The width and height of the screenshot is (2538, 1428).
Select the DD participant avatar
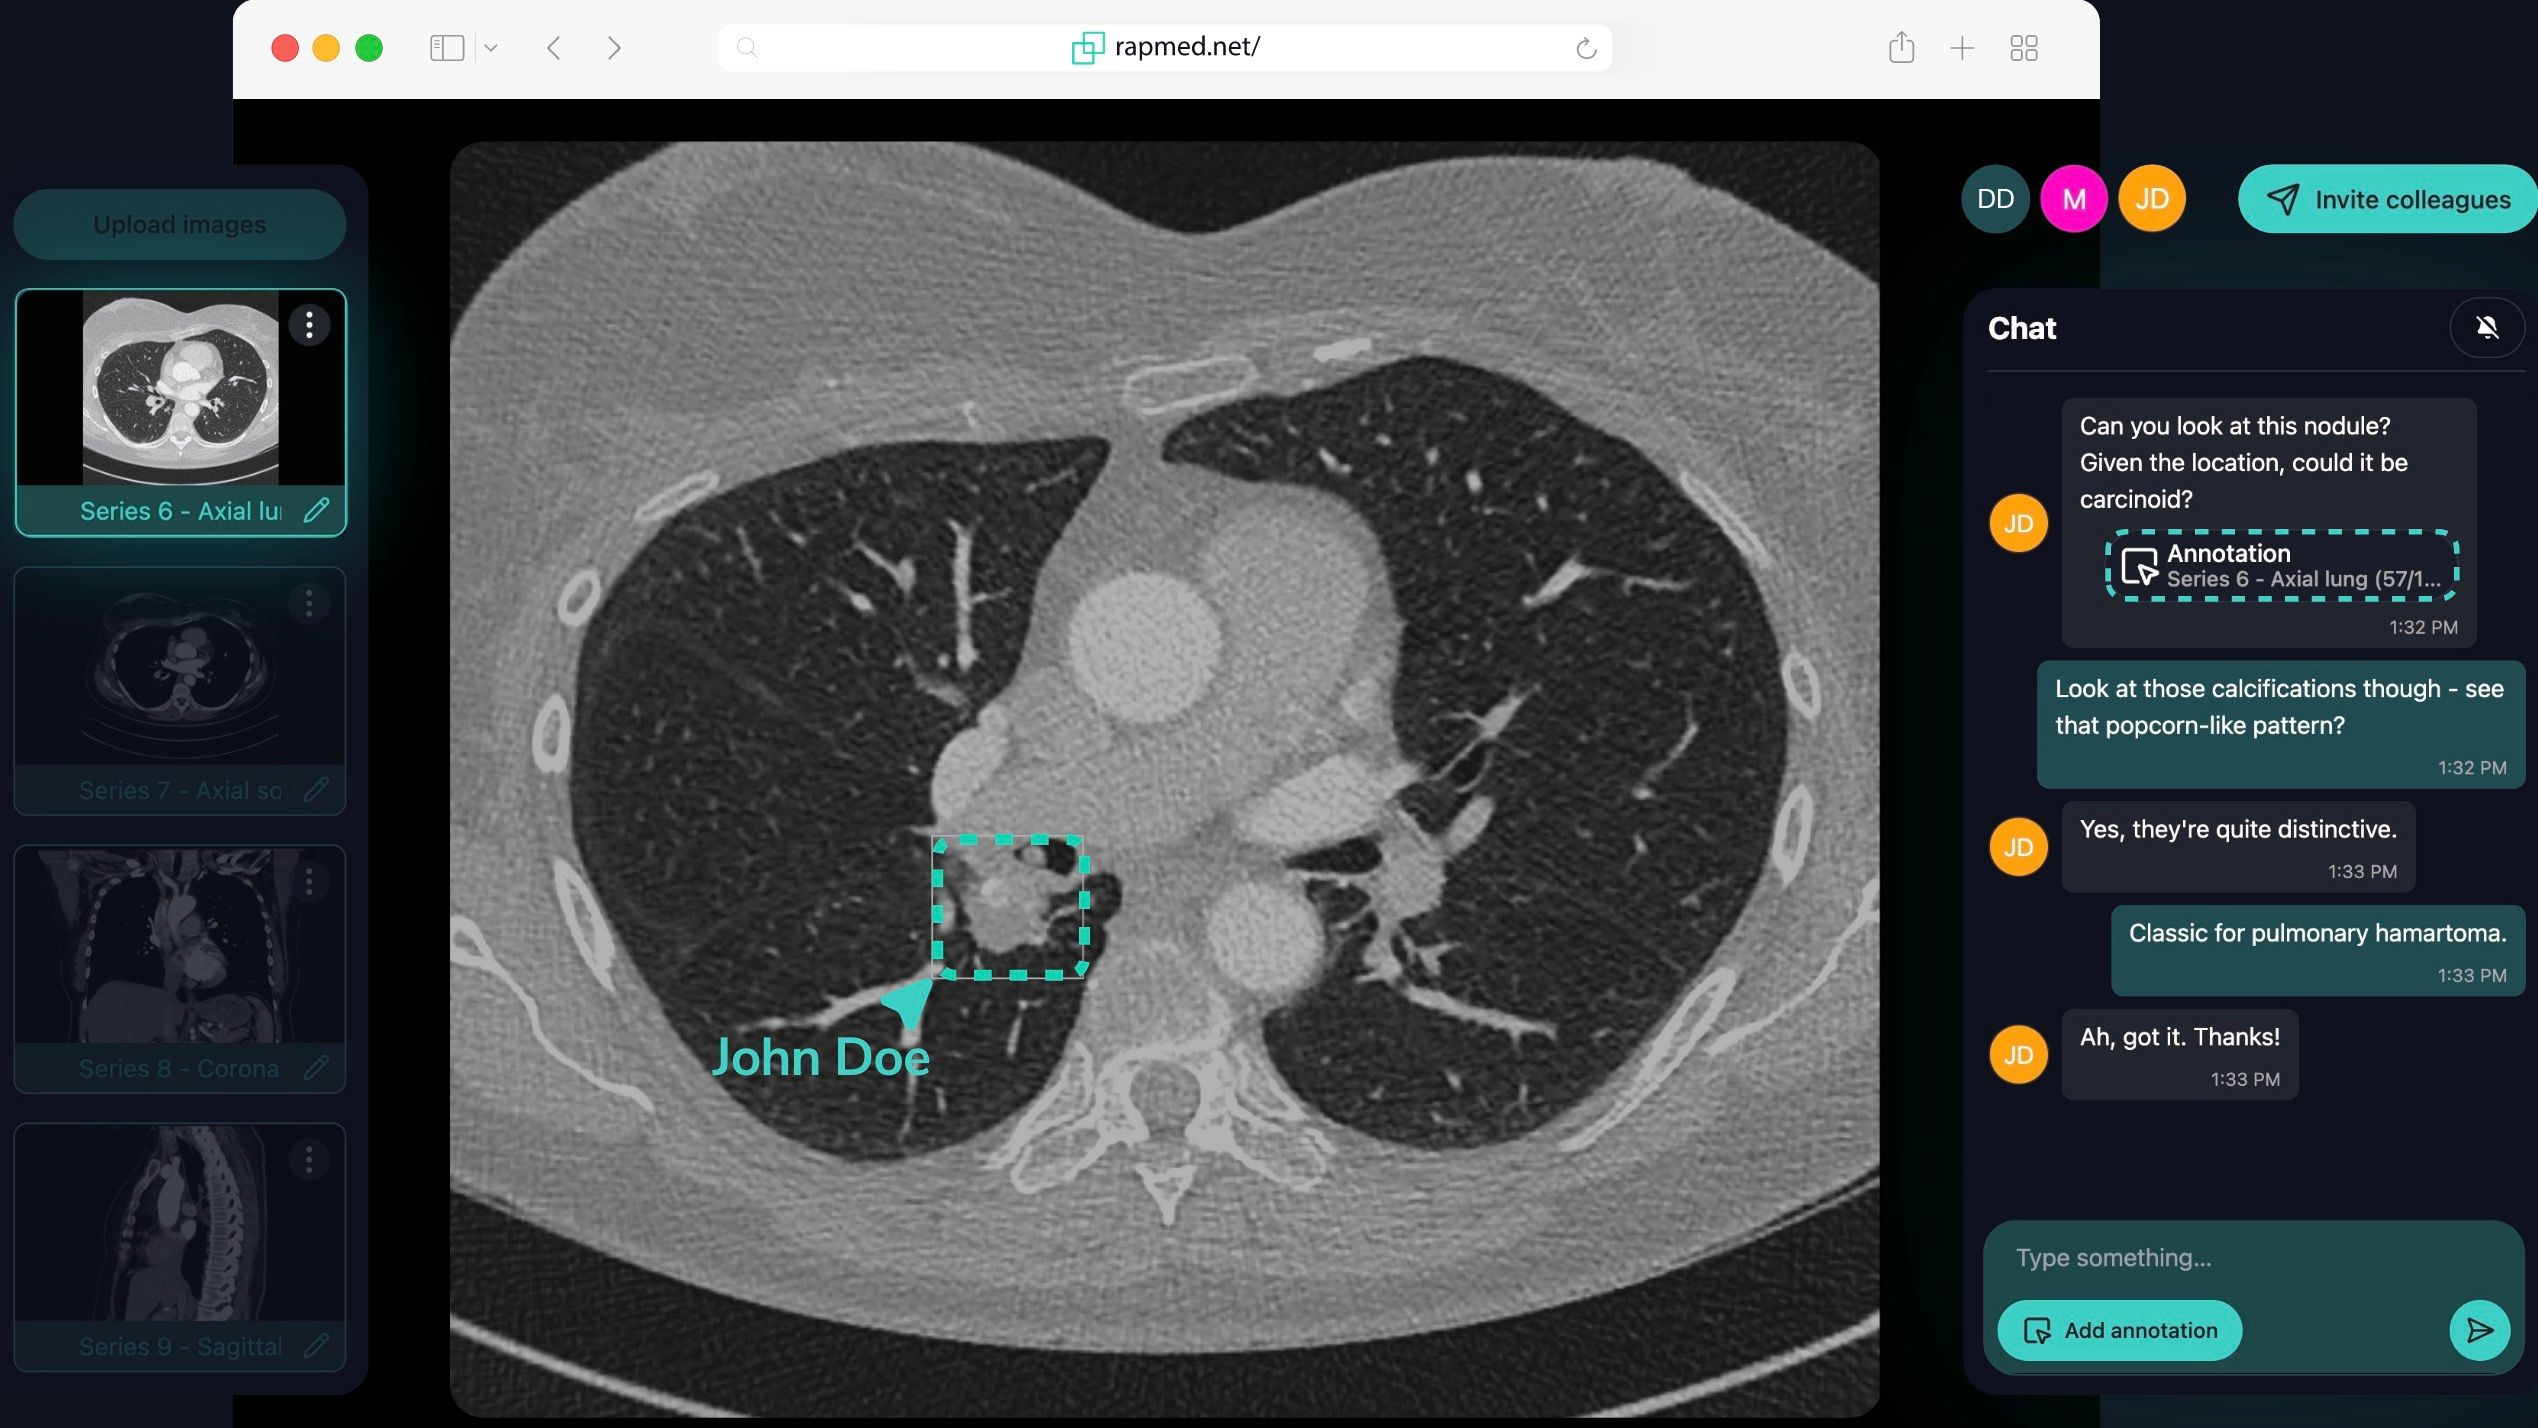pos(1995,199)
